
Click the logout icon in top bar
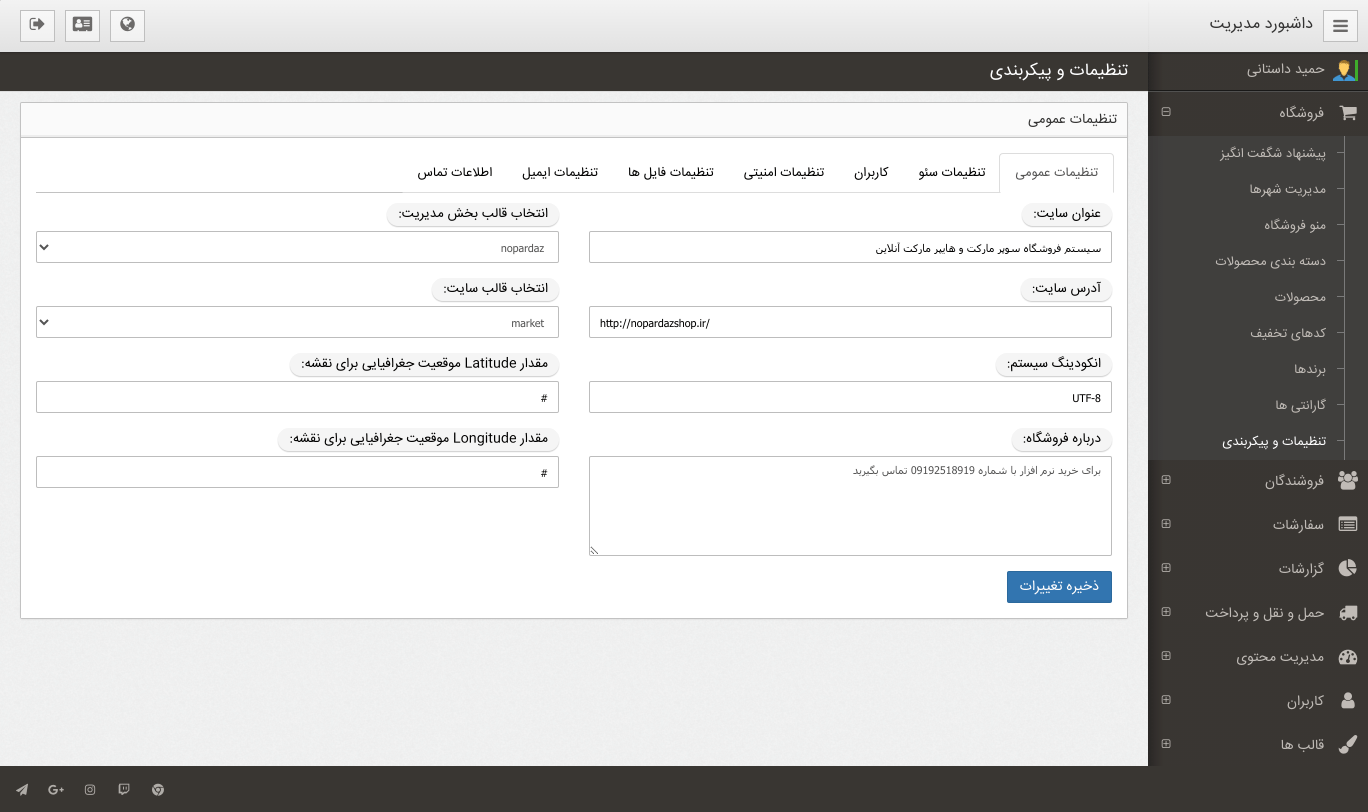(37, 25)
